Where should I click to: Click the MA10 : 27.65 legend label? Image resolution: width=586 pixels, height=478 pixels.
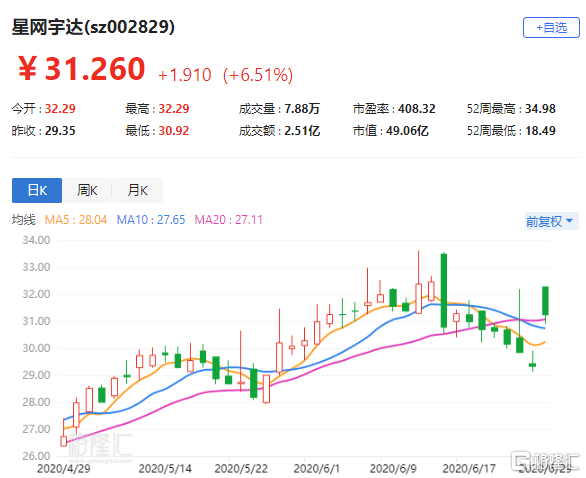click(x=151, y=219)
